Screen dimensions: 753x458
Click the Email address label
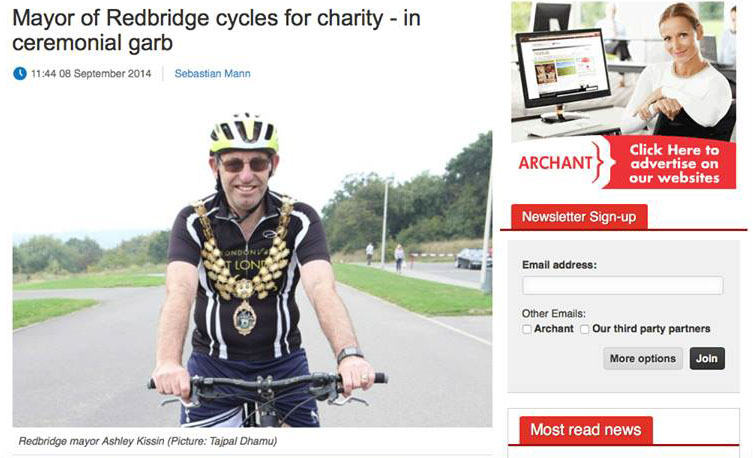tap(559, 265)
